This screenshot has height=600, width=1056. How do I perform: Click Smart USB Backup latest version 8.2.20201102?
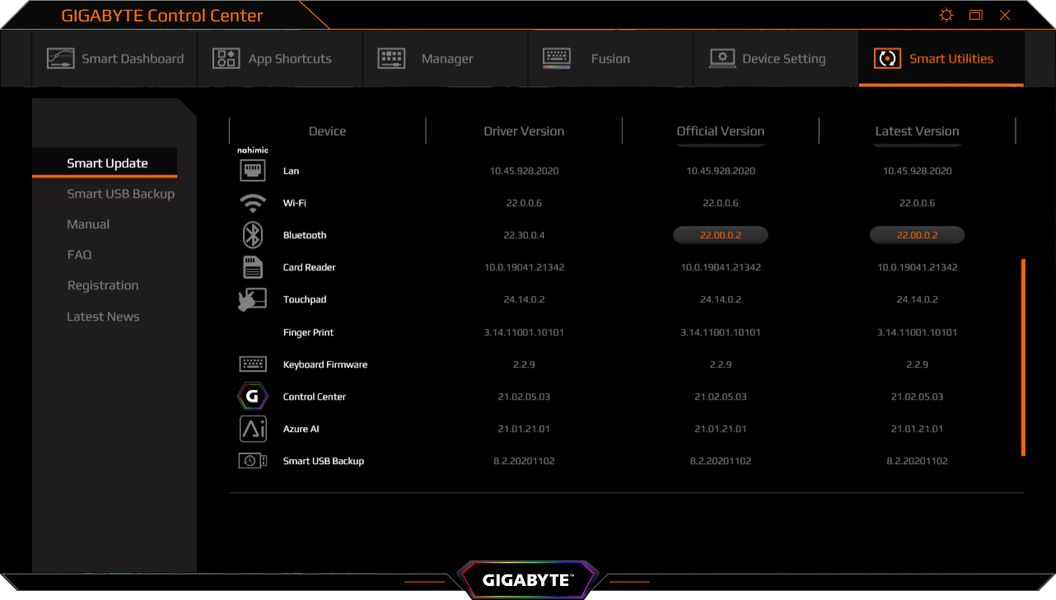tap(917, 461)
